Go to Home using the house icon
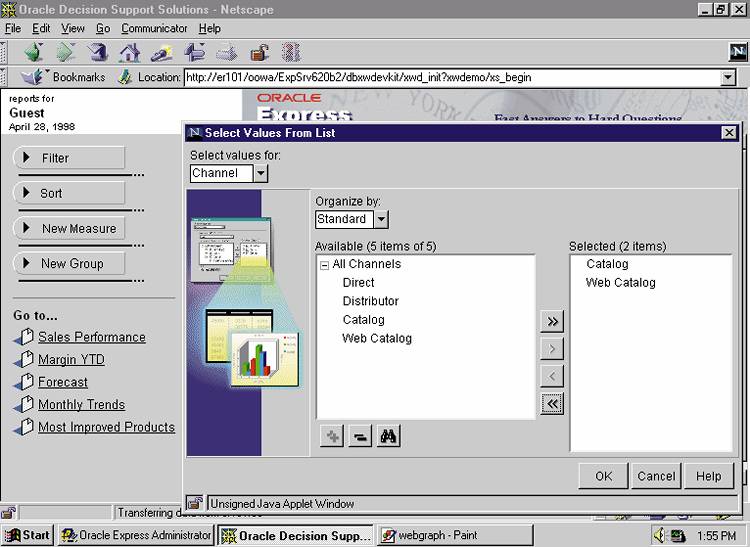 click(130, 52)
